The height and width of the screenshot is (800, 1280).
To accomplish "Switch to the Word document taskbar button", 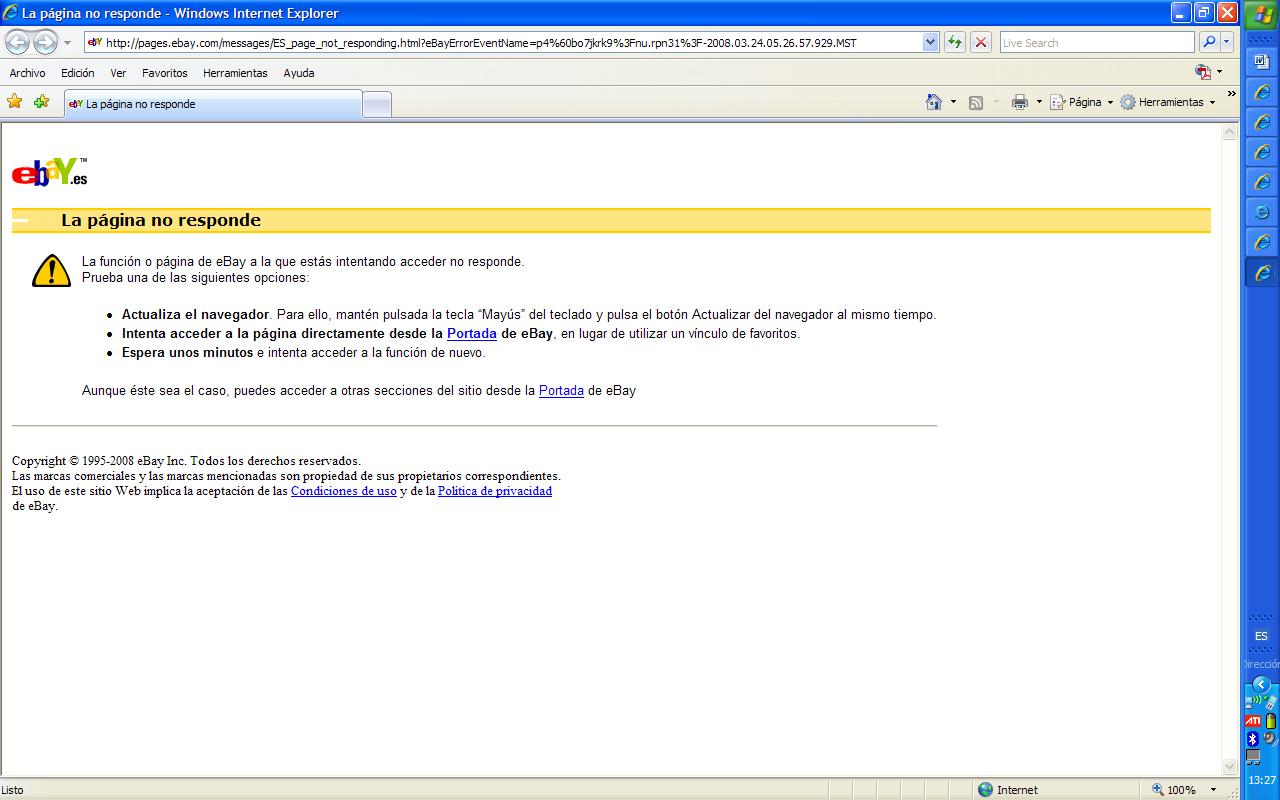I will point(1261,61).
